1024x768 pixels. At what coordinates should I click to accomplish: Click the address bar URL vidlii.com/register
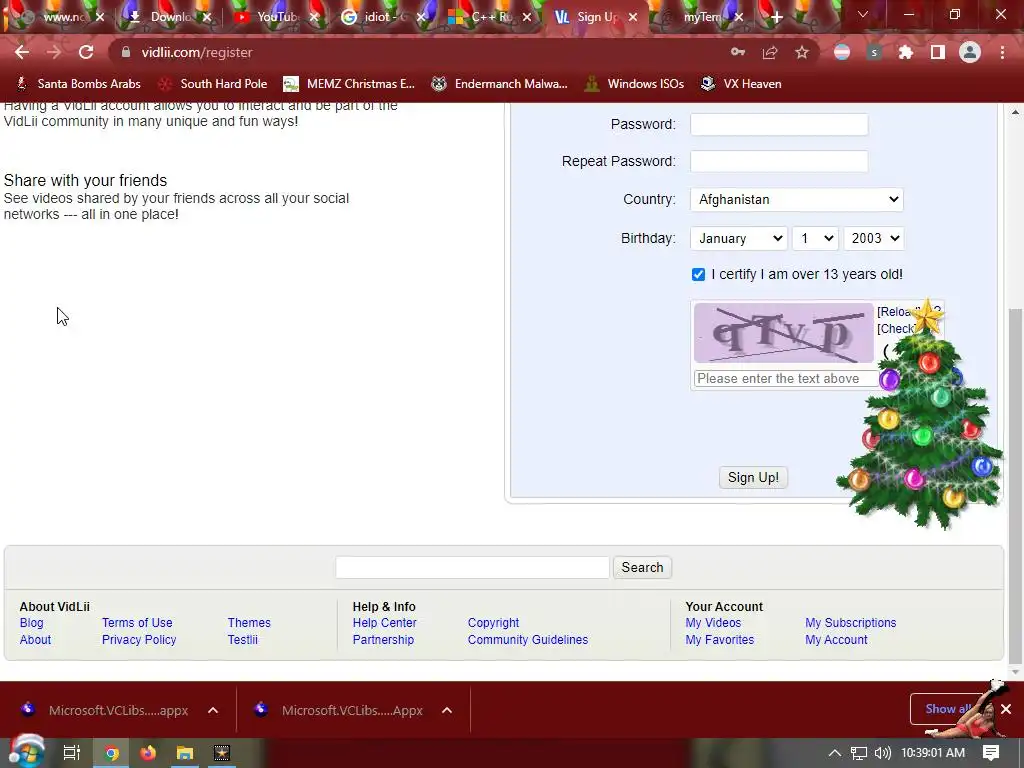197,52
